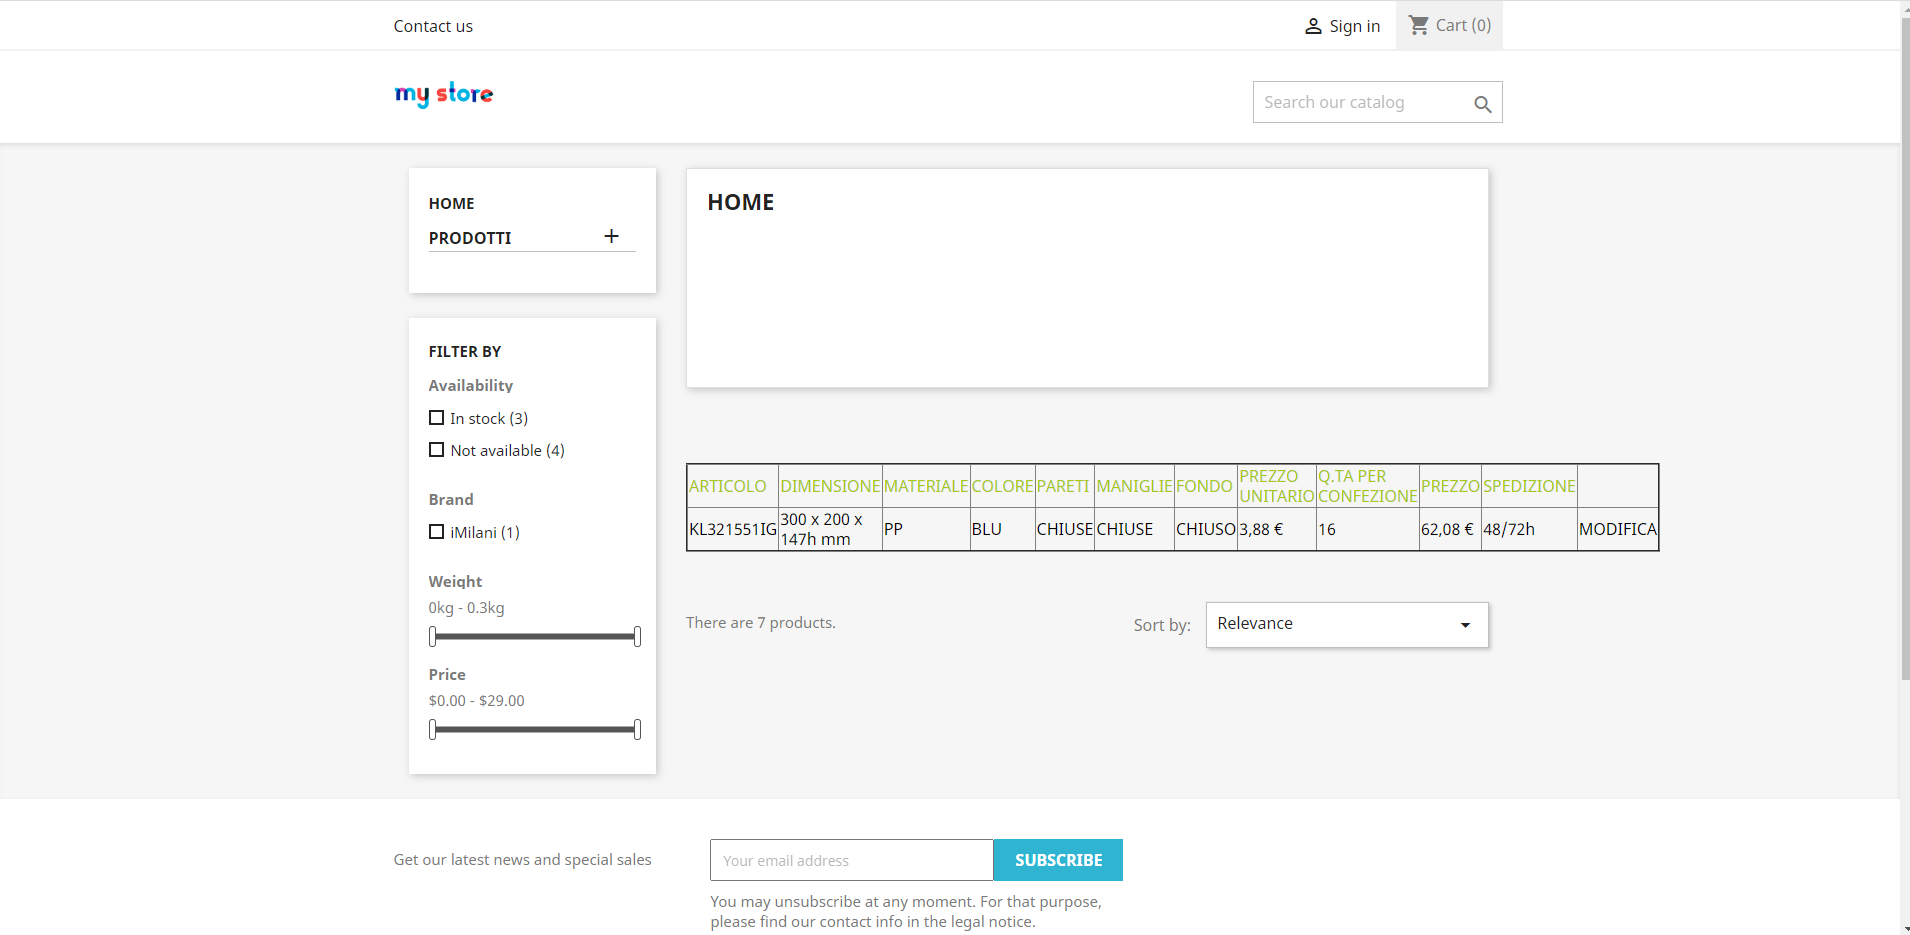
Task: Check the Not available filter
Action: 436,450
